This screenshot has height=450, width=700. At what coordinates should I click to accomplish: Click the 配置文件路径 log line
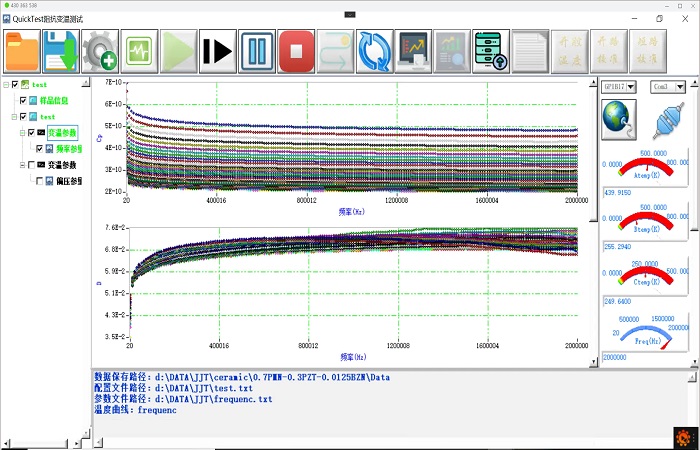point(173,388)
